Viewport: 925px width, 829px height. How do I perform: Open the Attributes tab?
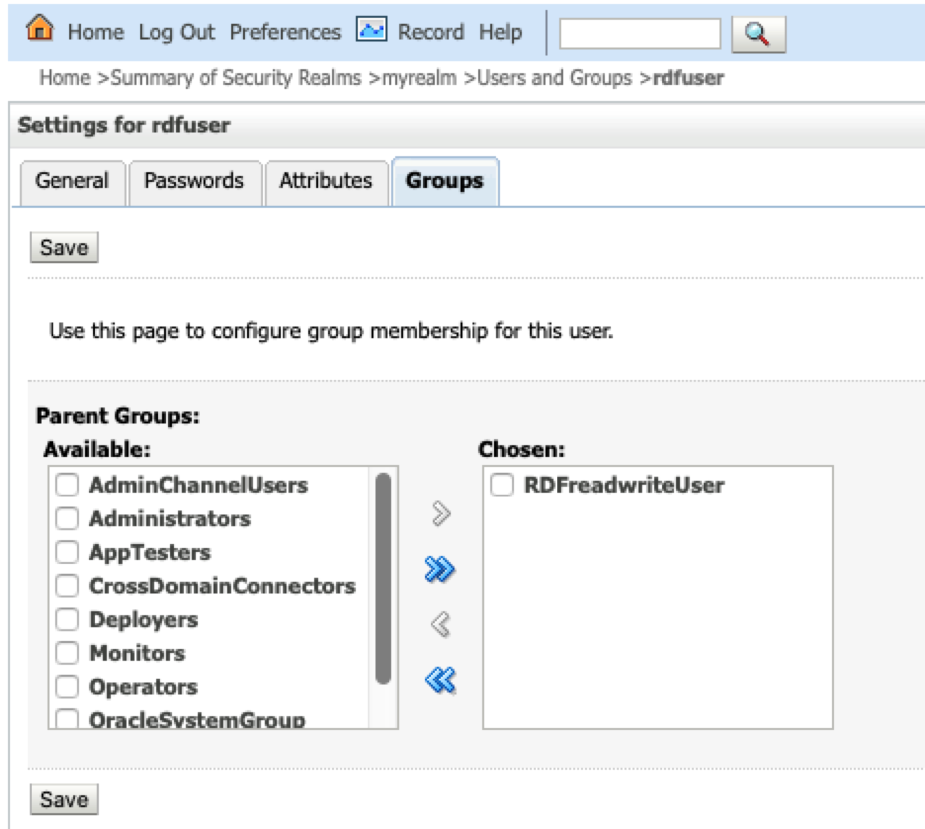pyautogui.click(x=326, y=183)
